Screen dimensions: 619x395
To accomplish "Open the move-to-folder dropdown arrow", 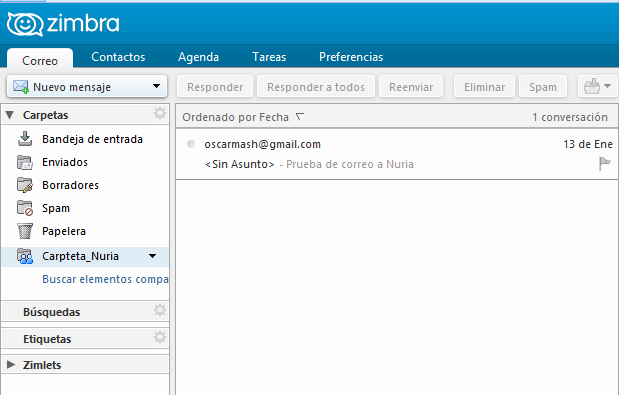I will tap(608, 86).
